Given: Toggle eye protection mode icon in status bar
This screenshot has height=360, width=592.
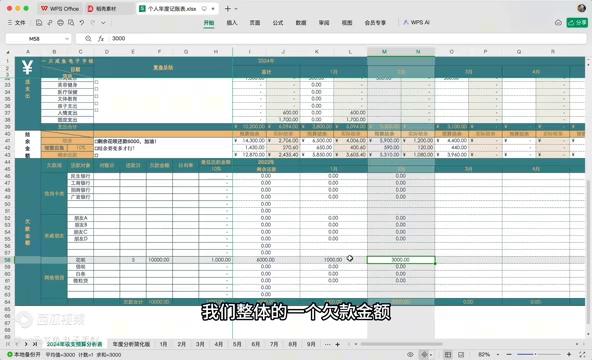Looking at the screenshot, I should pyautogui.click(x=410, y=355).
